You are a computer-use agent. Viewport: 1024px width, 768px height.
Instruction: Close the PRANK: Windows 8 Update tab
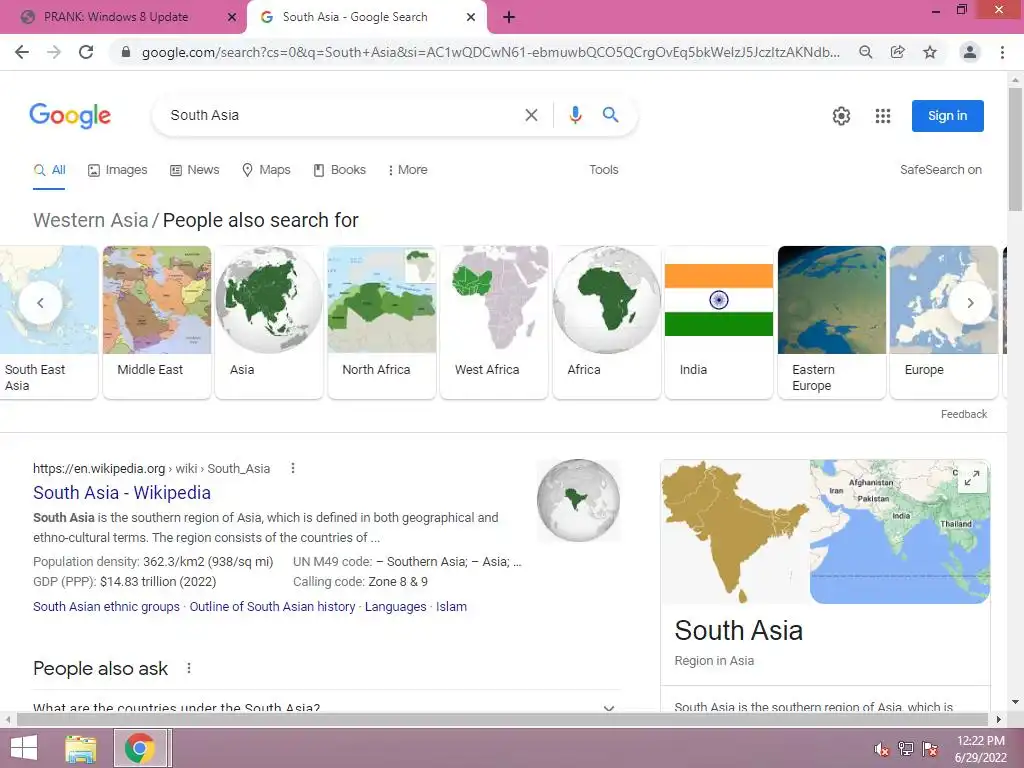click(232, 17)
